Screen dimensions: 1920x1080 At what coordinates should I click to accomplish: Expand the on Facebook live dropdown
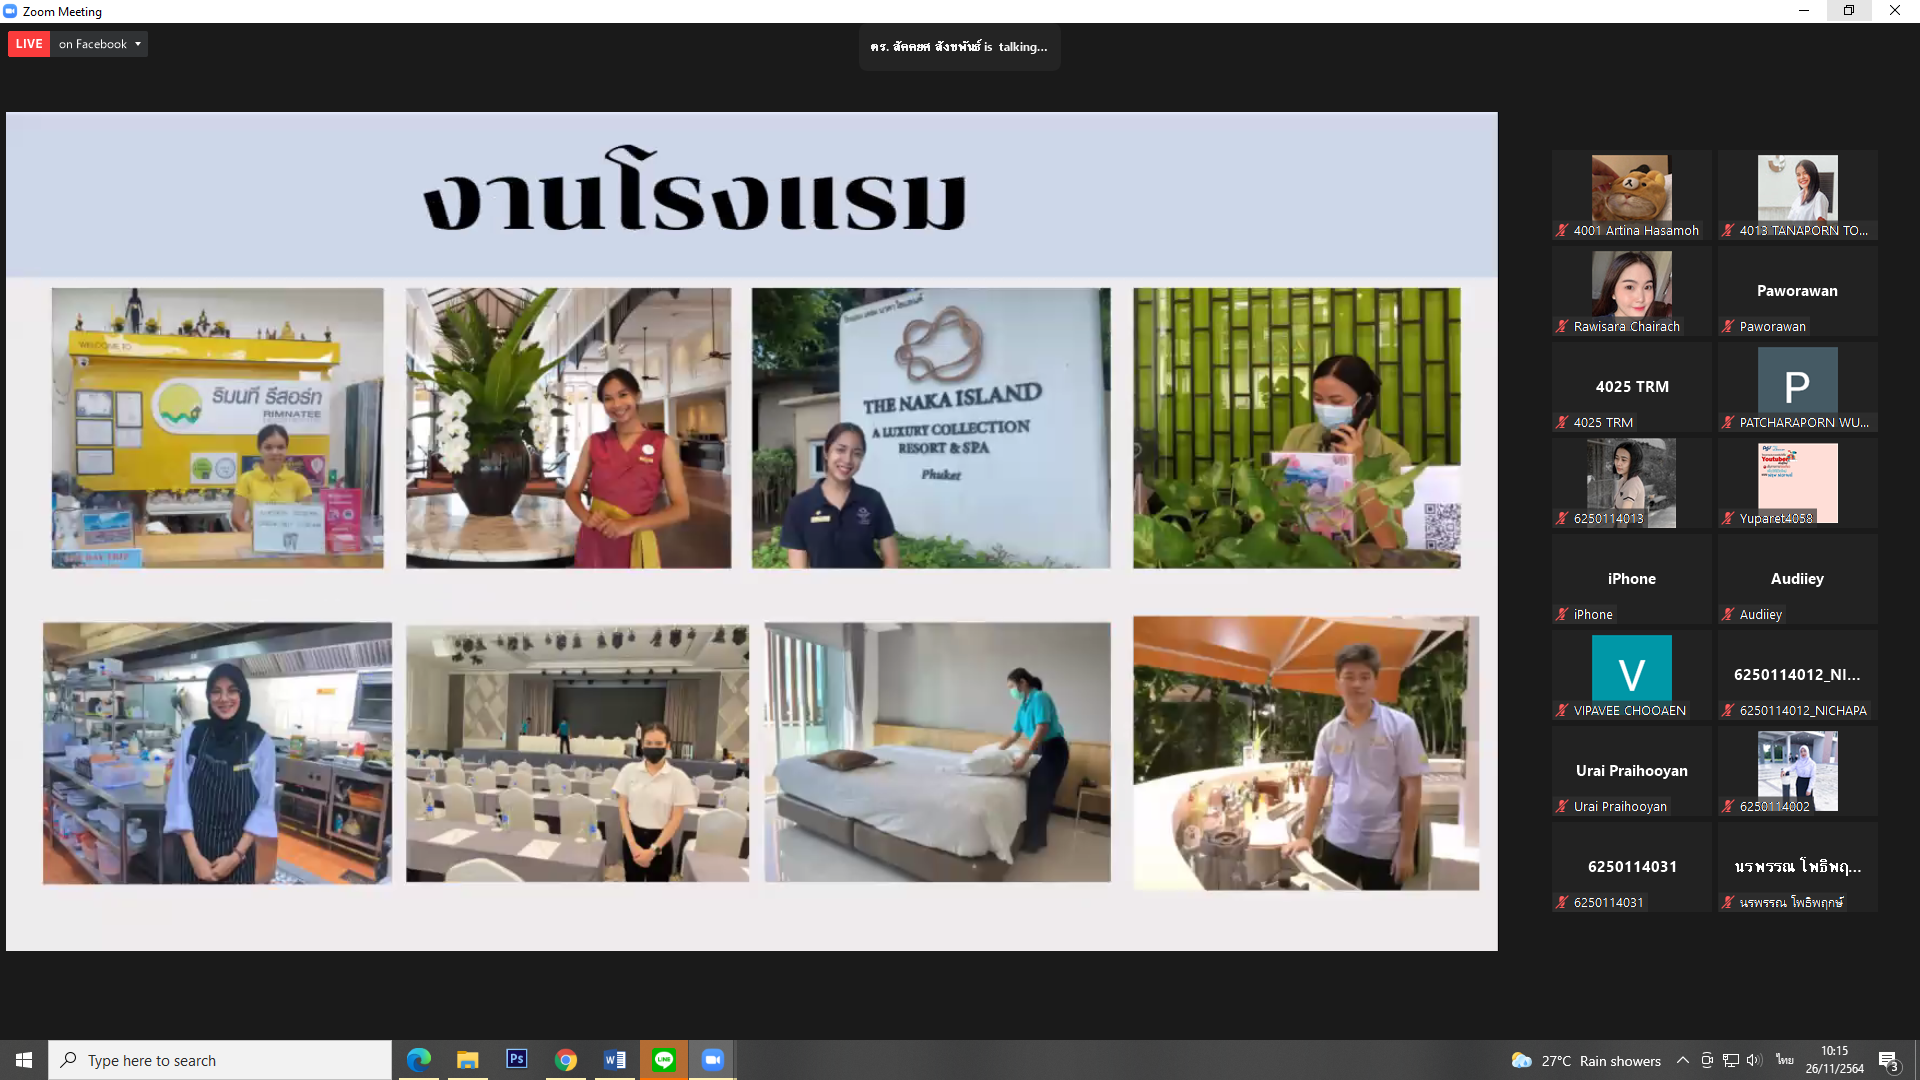138,44
